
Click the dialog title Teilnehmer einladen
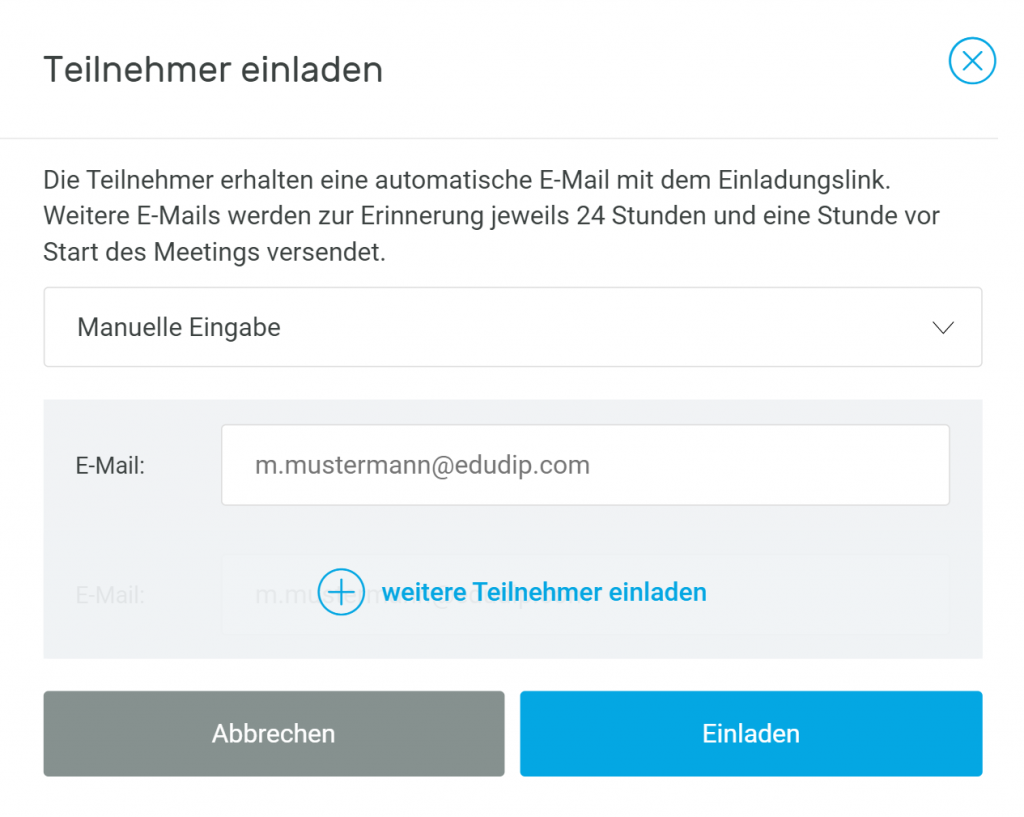coord(213,69)
